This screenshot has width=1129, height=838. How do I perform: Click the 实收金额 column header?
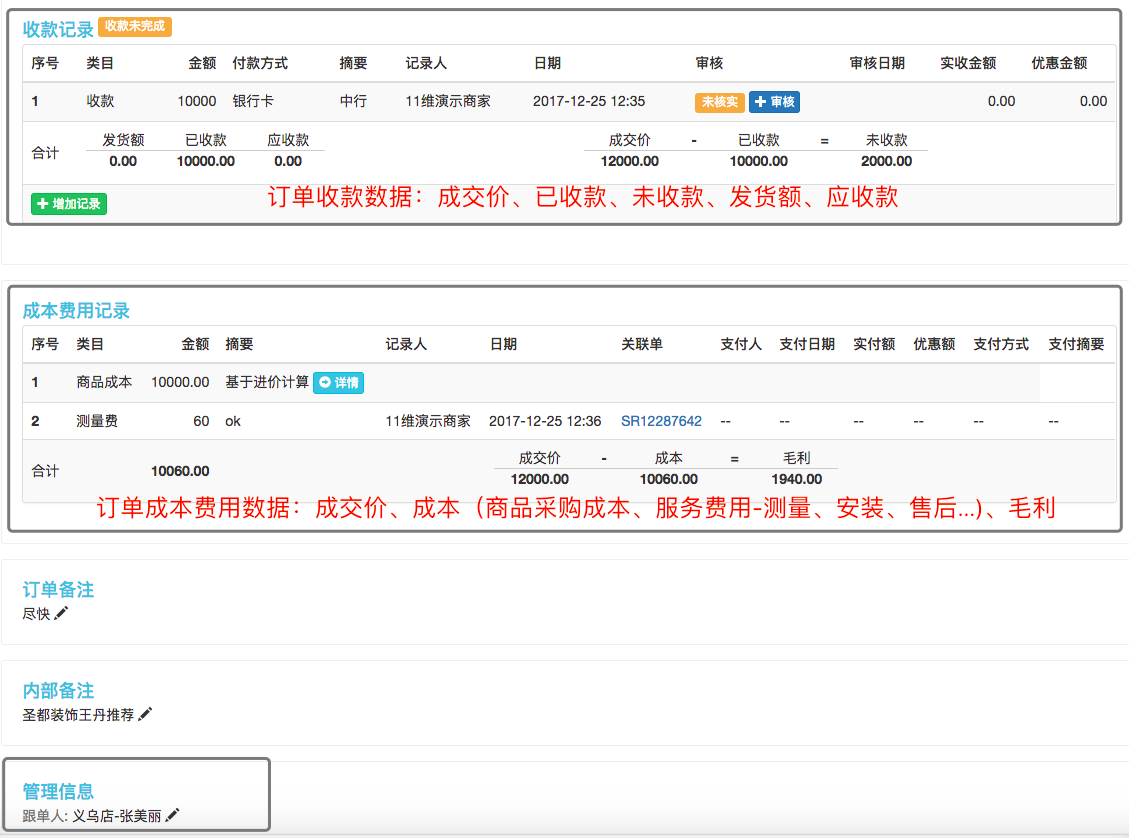[968, 63]
